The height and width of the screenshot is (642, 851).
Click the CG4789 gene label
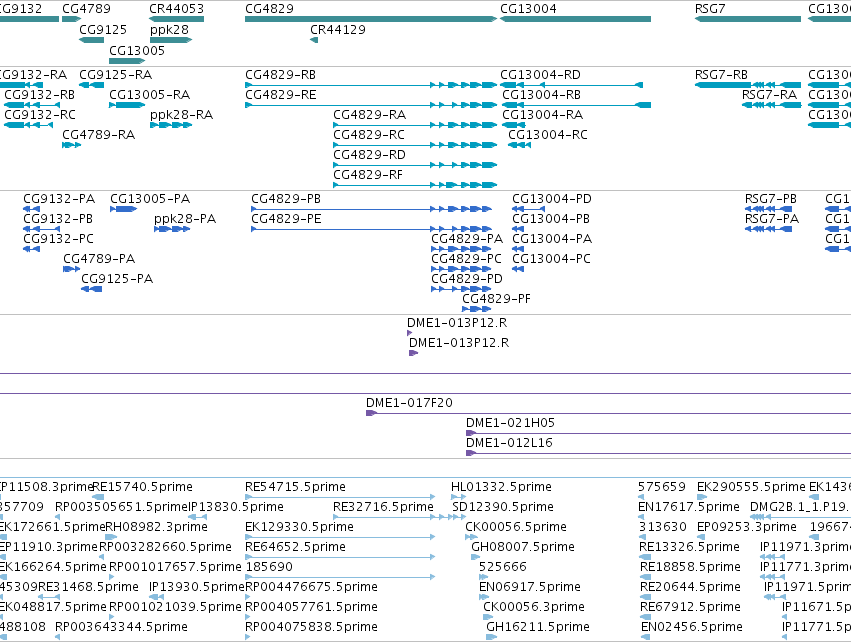coord(86,9)
